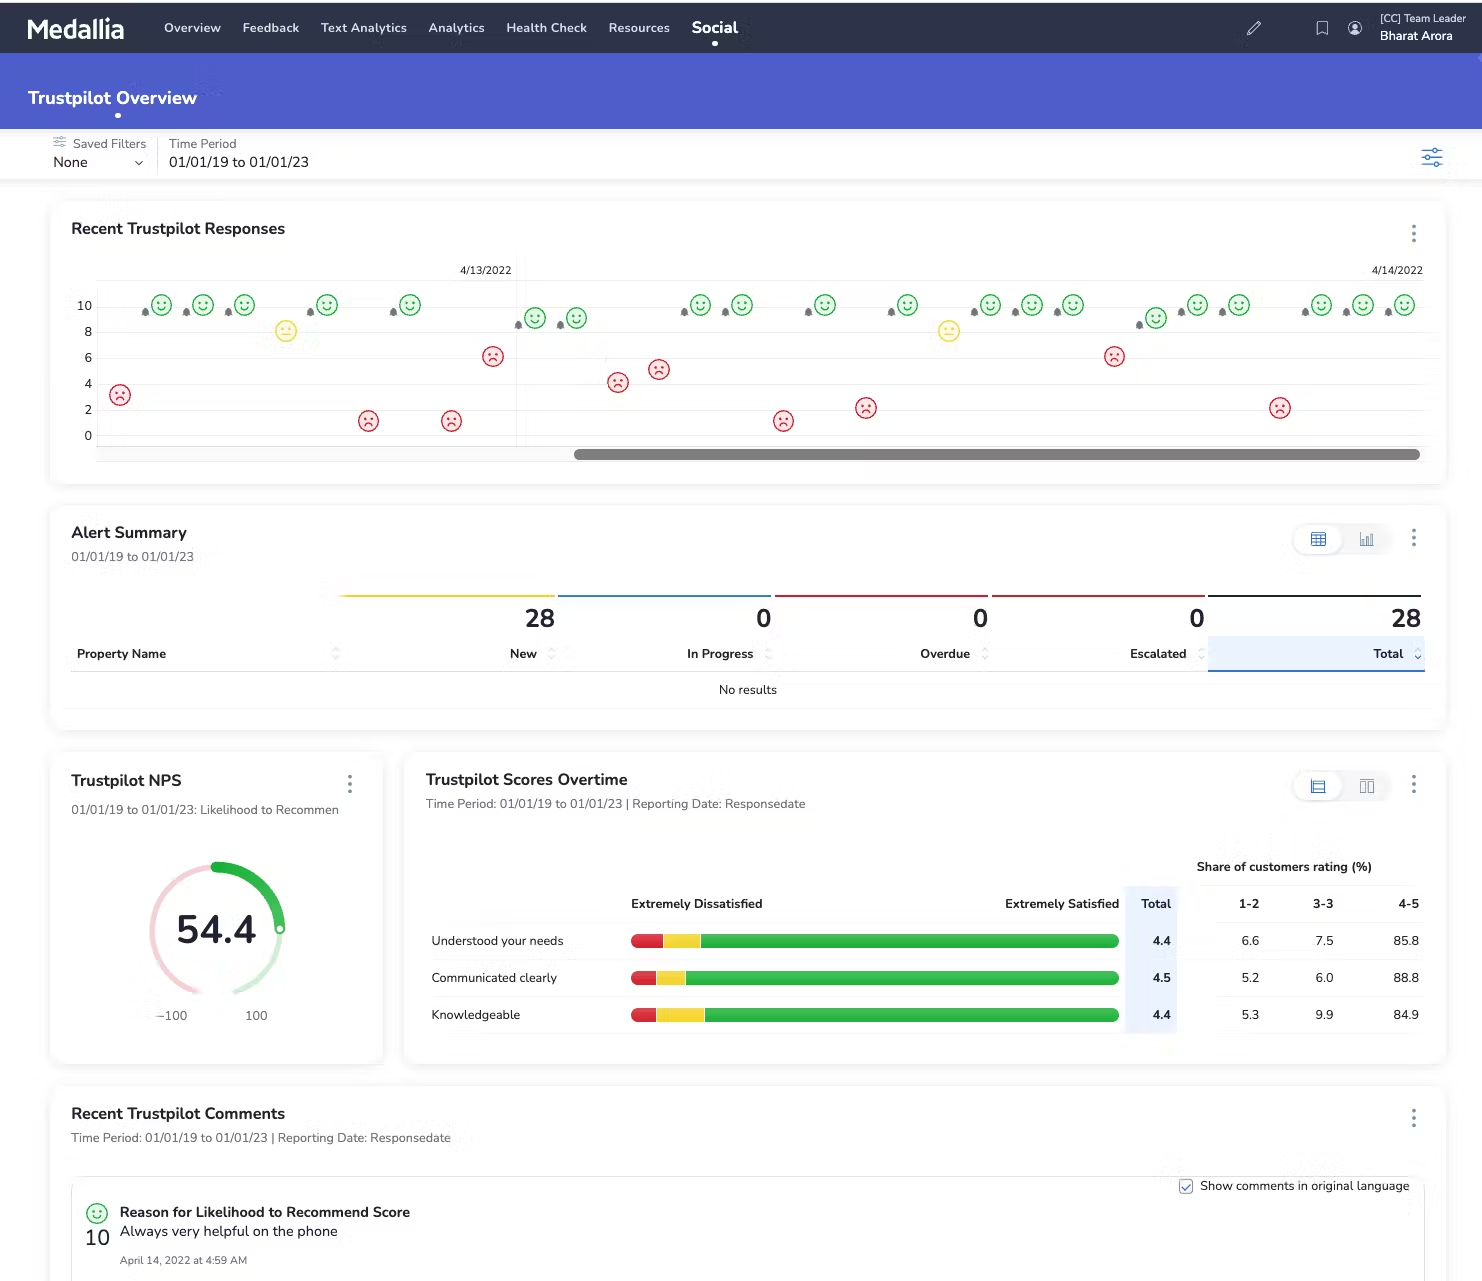Screen dimensions: 1482x1281
Task: Open the Health Check menu item
Action: 546,28
